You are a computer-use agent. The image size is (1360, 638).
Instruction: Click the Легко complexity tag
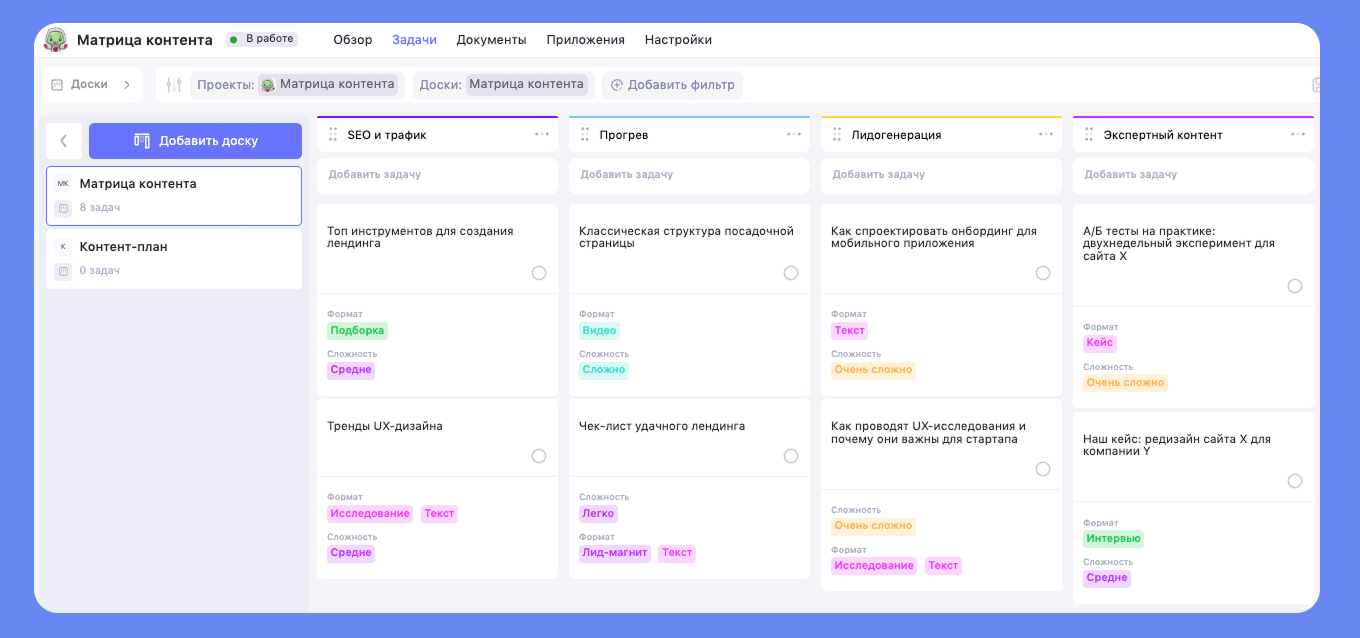[598, 514]
